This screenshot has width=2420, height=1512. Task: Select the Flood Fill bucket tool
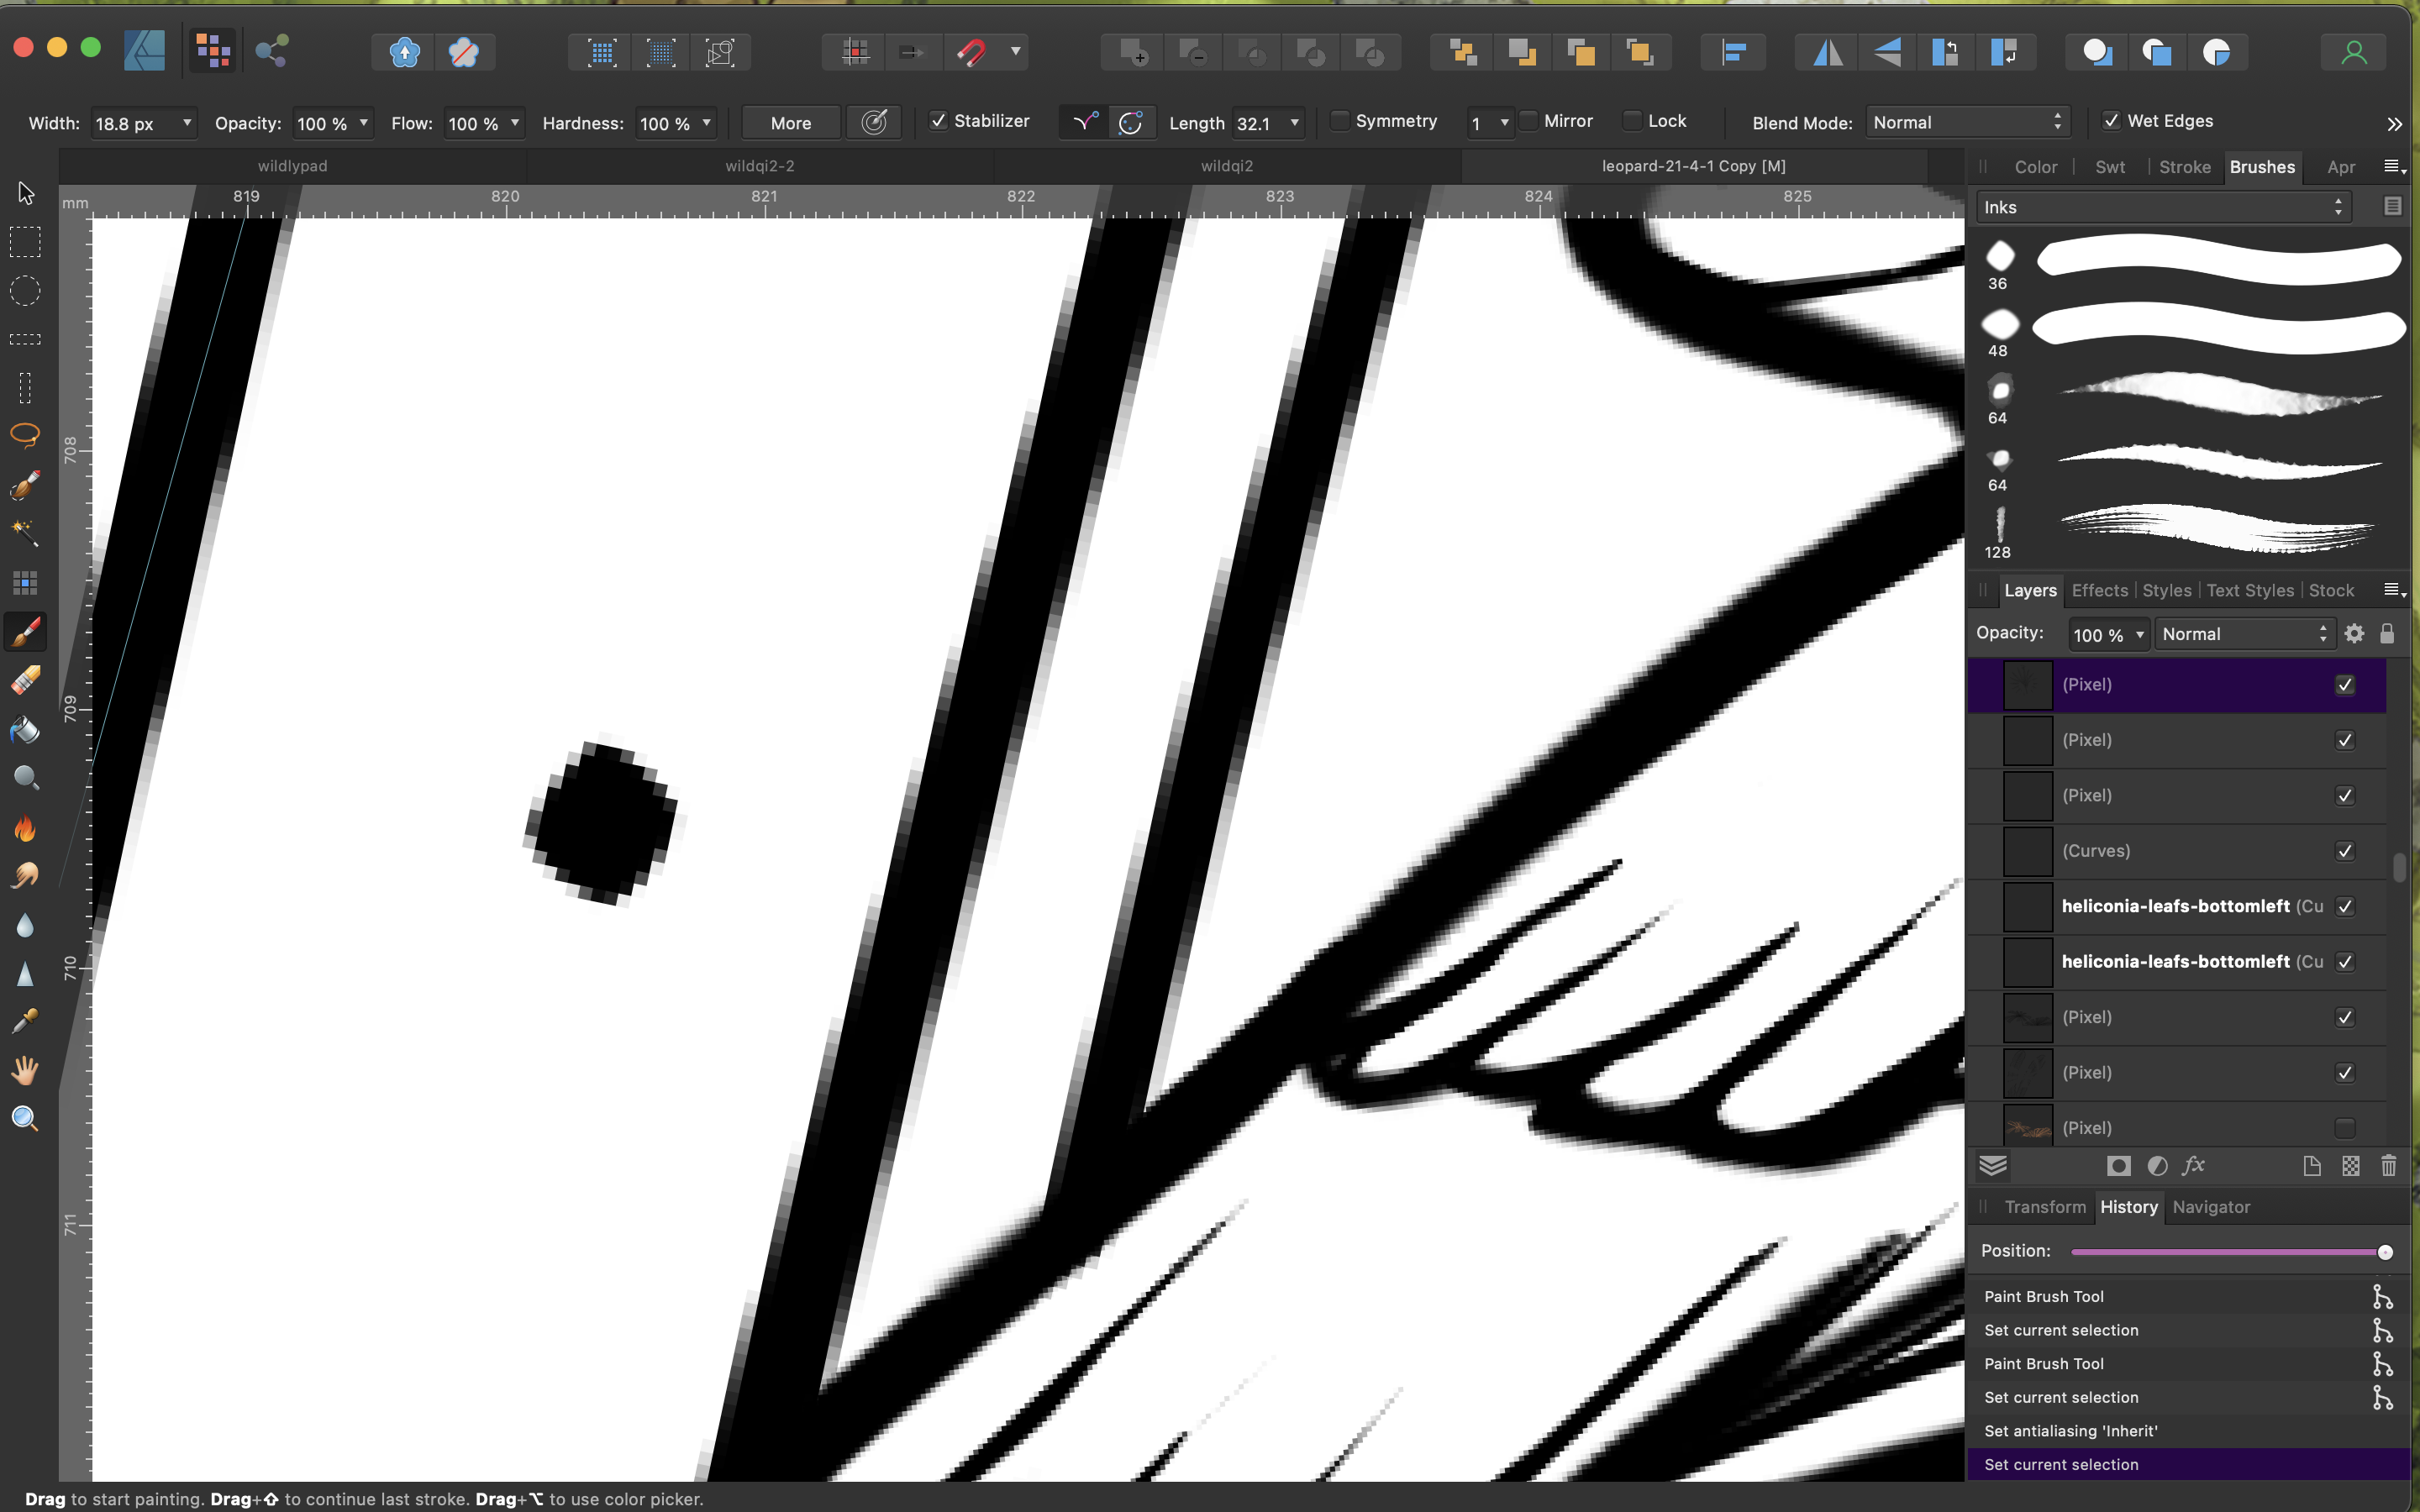(x=25, y=730)
